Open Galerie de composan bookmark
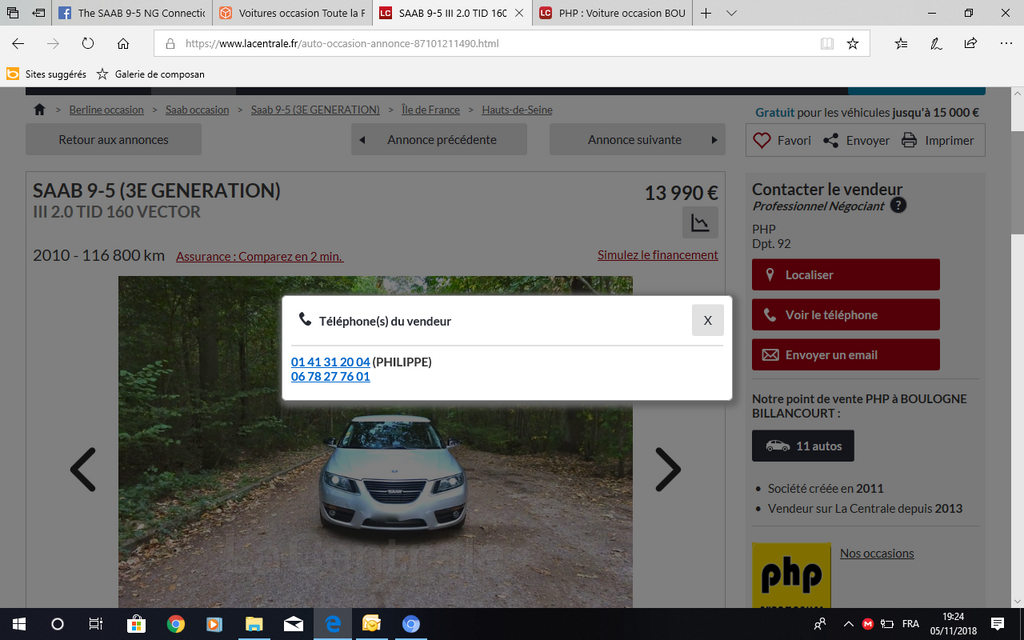Viewport: 1024px width, 640px height. [150, 74]
